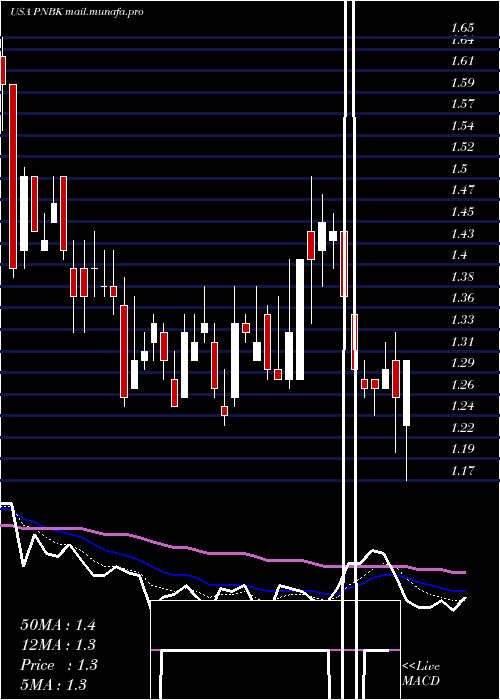This screenshot has height=700, width=500.
Task: Click the 1.57 price axis label
Action: [x=462, y=104]
